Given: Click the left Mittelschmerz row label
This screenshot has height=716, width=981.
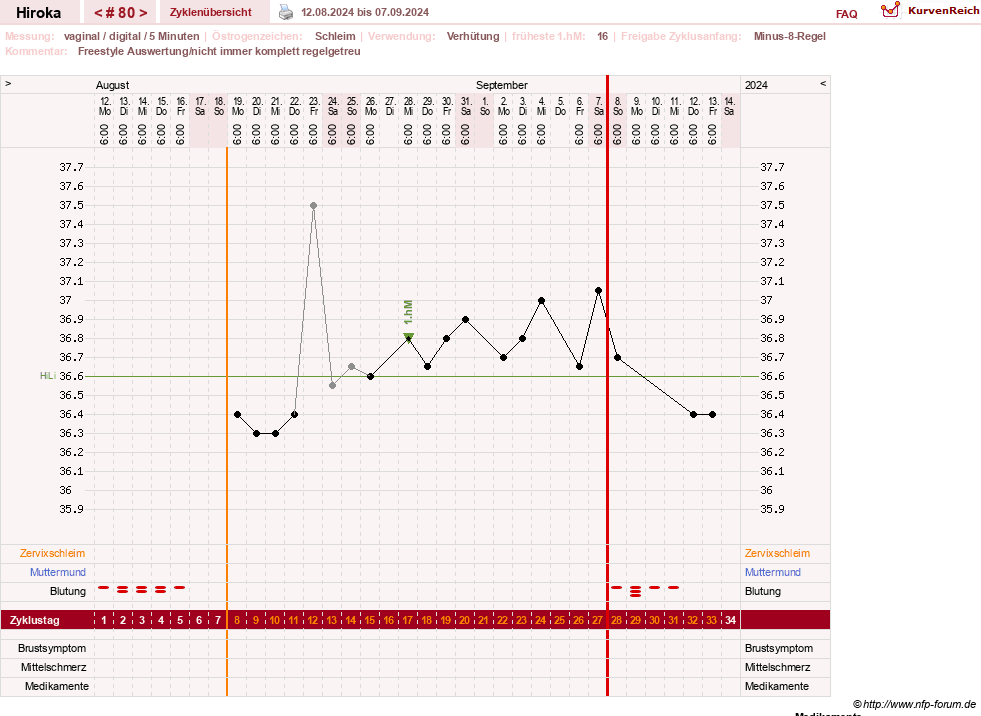Looking at the screenshot, I should tap(54, 667).
